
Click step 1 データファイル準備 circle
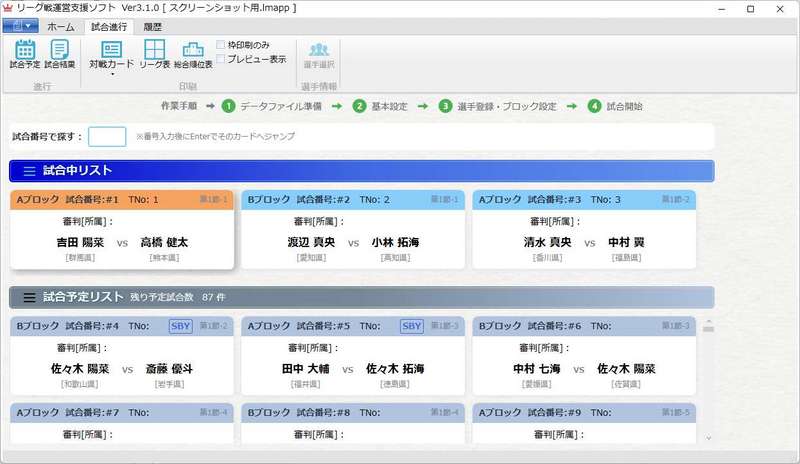point(228,106)
